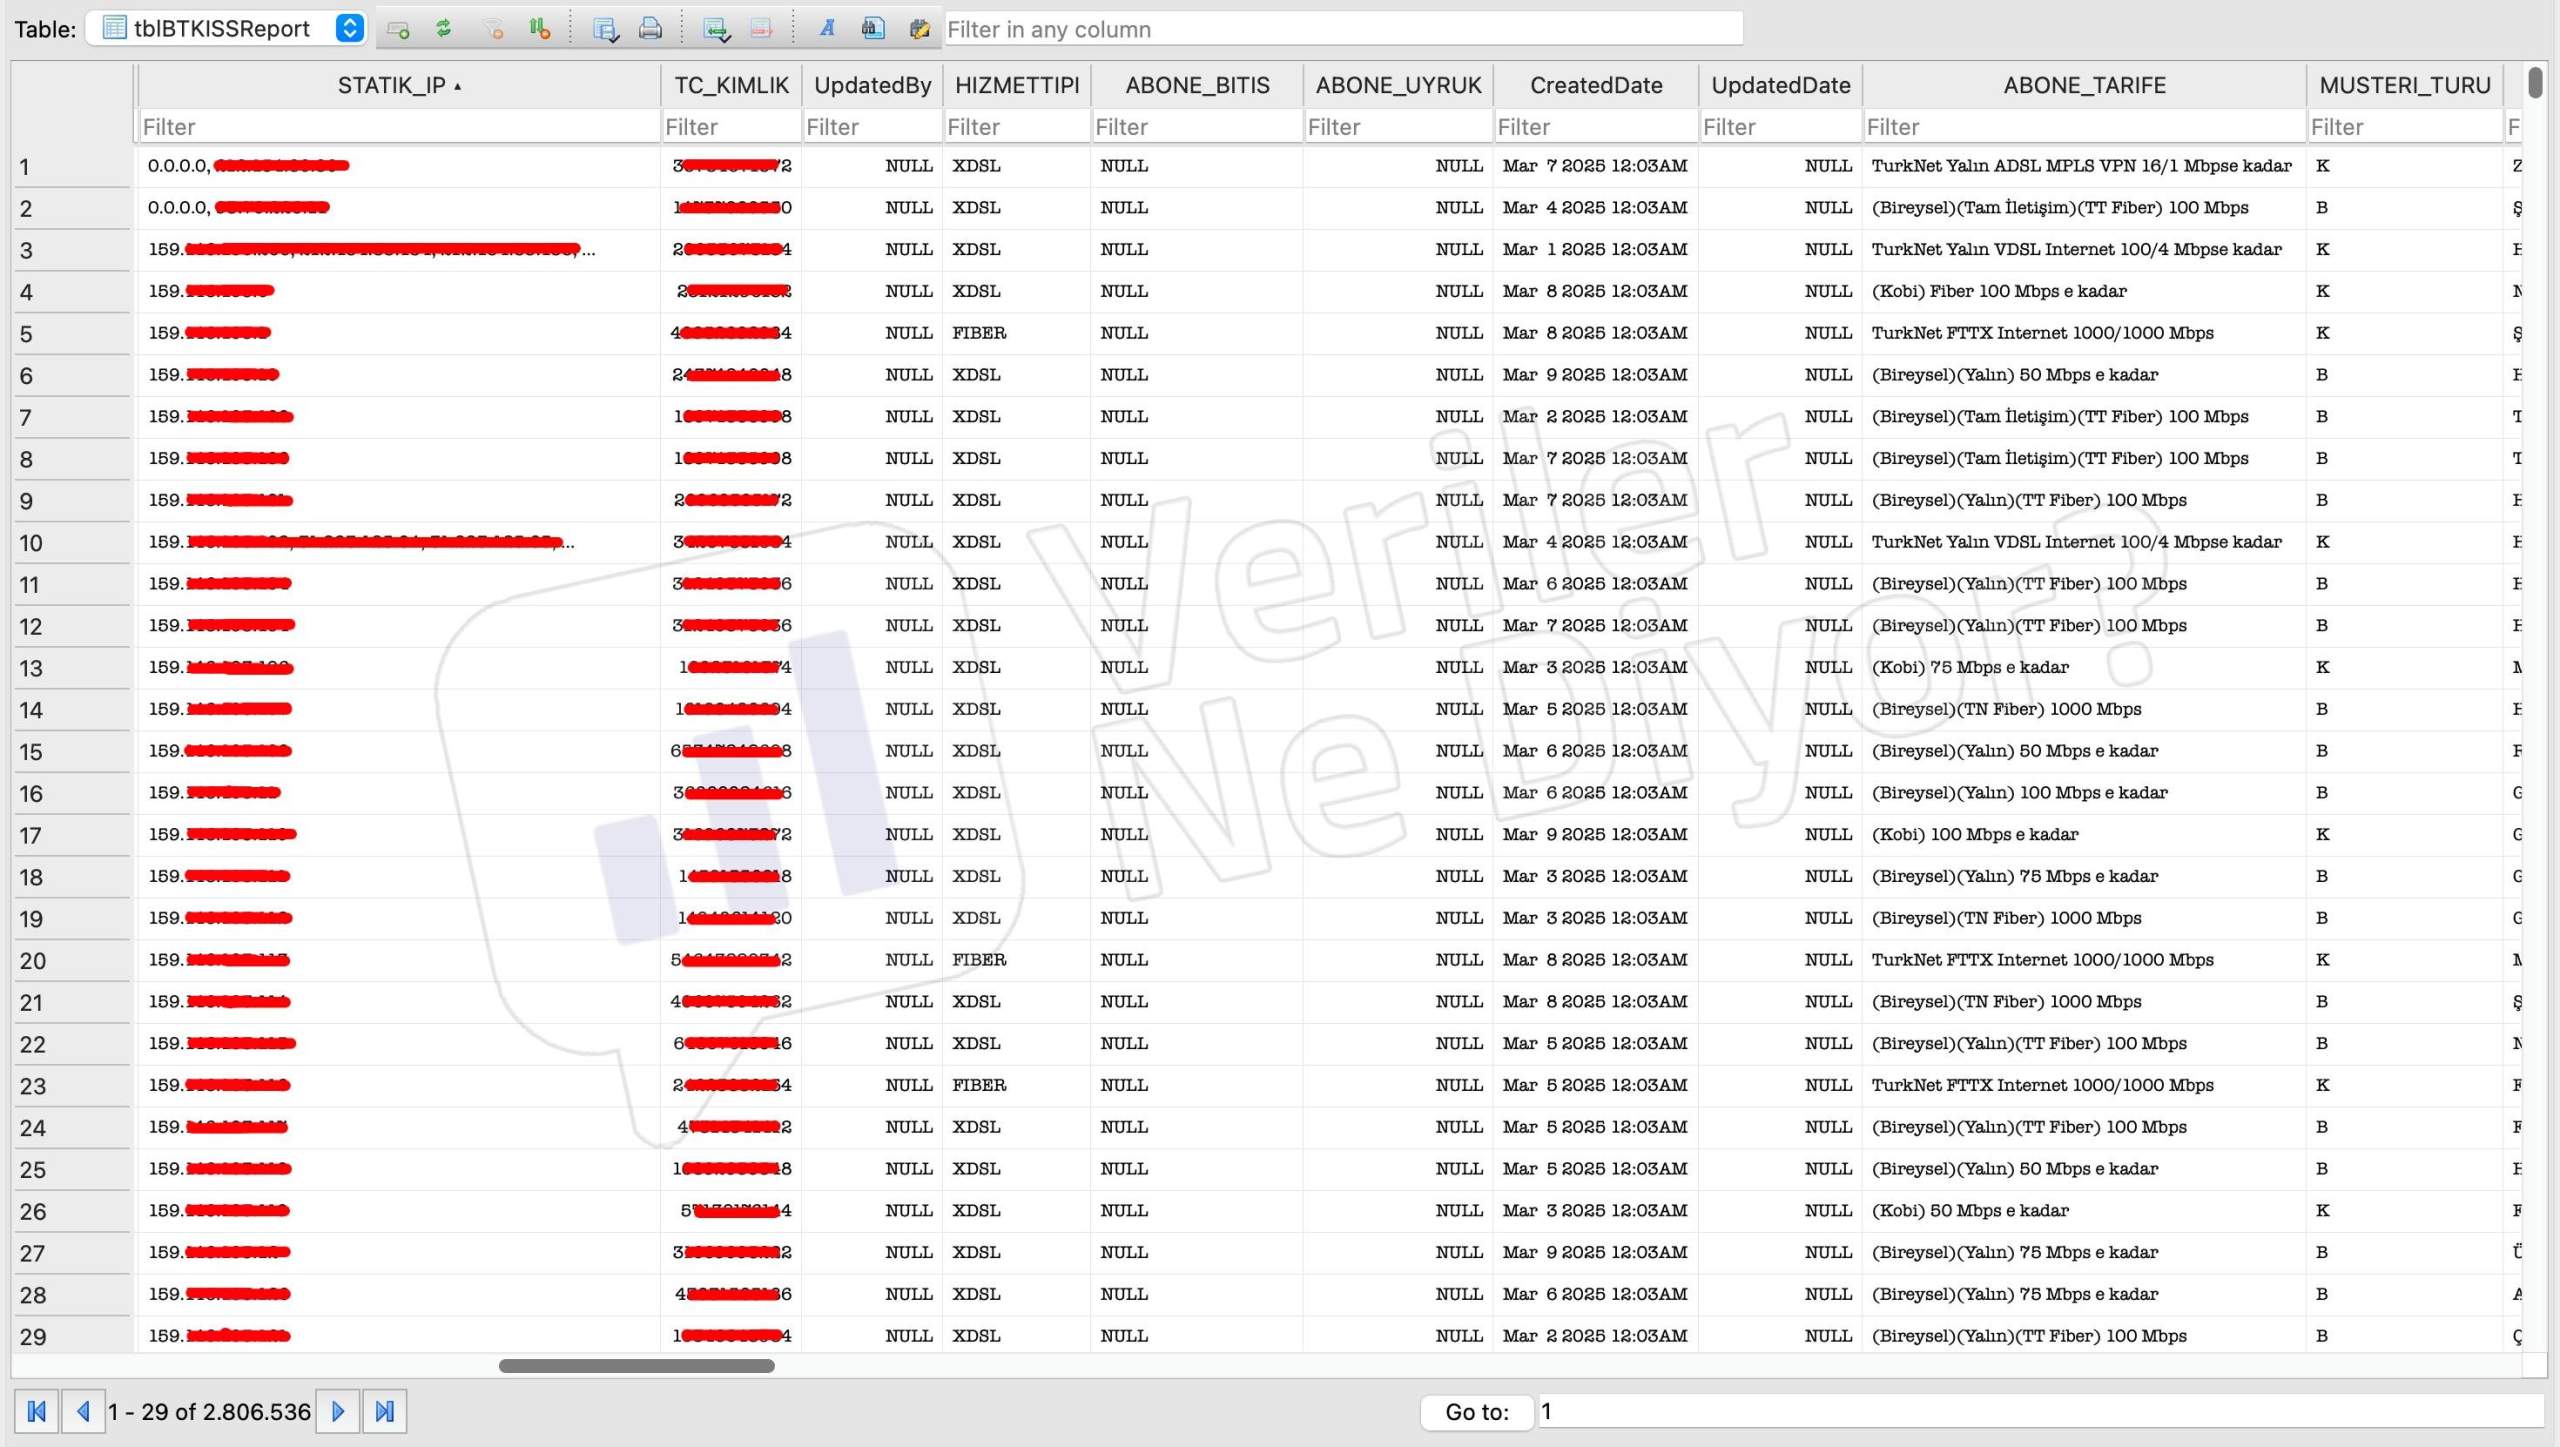
Task: Click the insert new record icon
Action: click(x=716, y=29)
